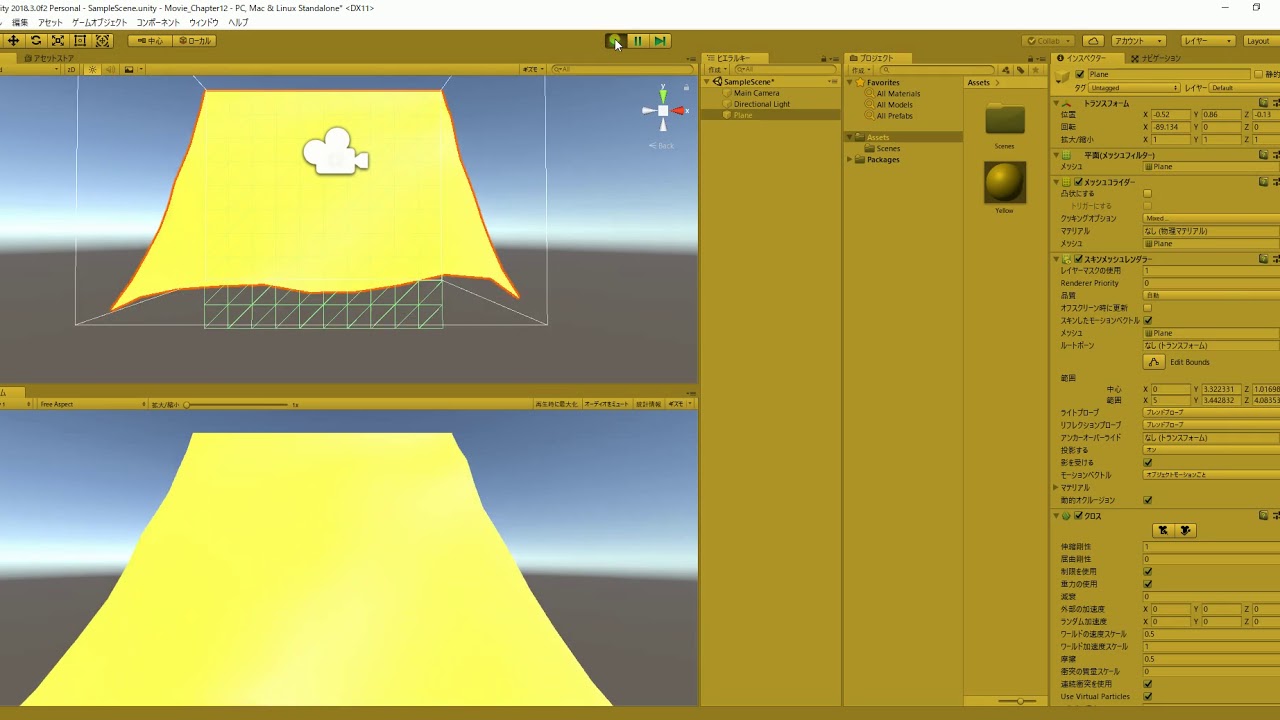Toggle scene lighting sun icon
This screenshot has width=1280, height=720.
click(92, 70)
